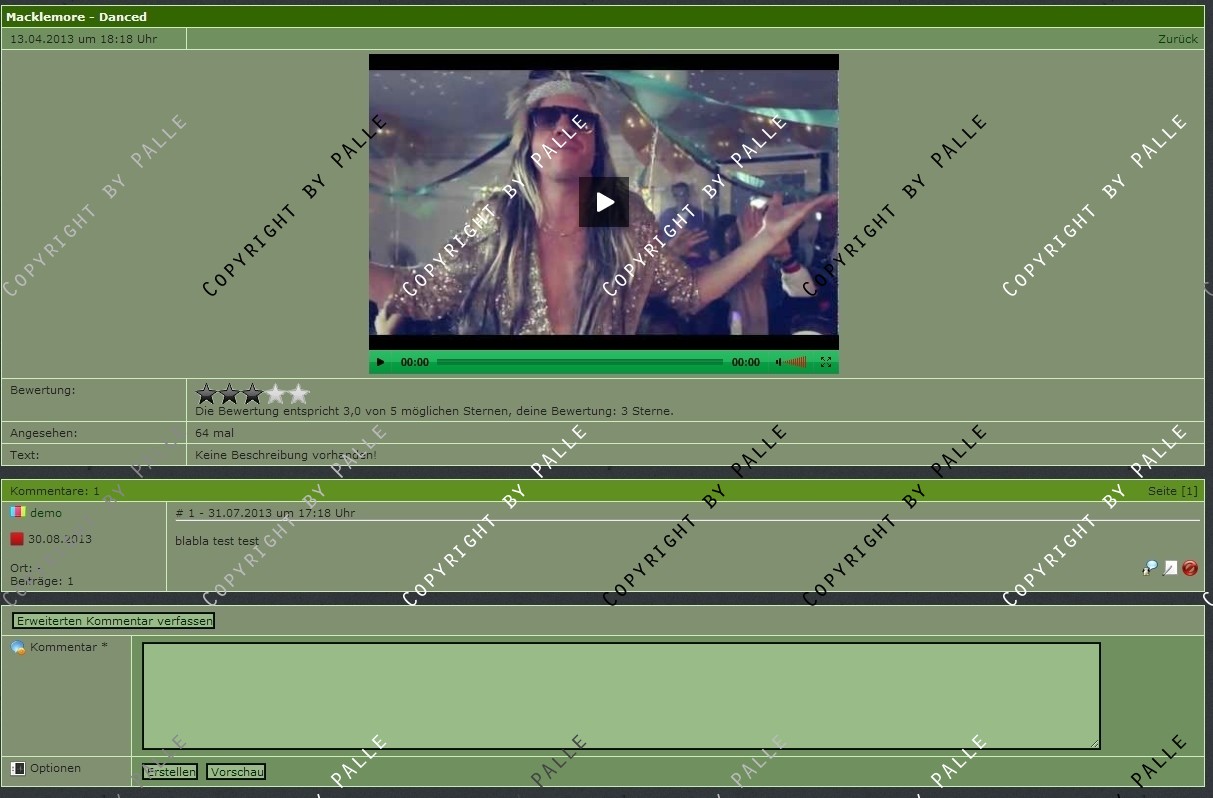
Task: Give the video five stars
Action: coord(299,394)
